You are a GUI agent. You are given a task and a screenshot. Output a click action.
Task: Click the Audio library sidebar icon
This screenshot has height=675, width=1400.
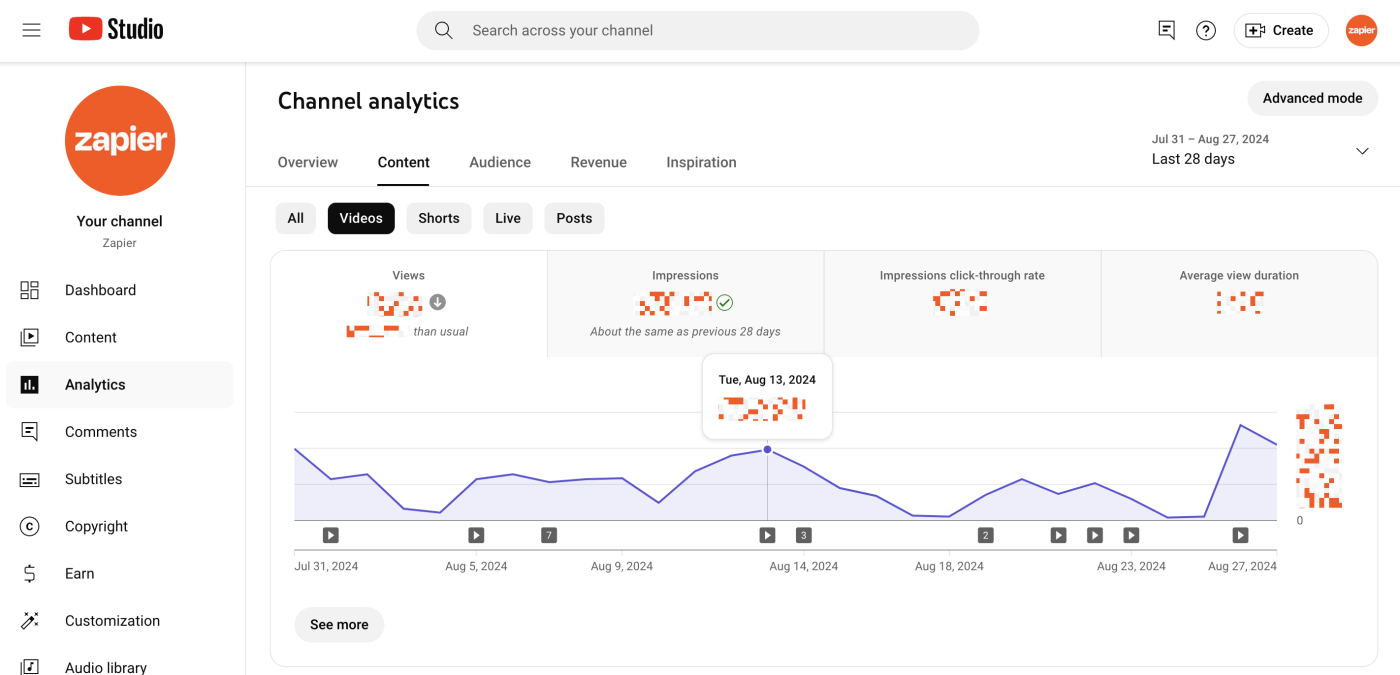click(x=30, y=667)
